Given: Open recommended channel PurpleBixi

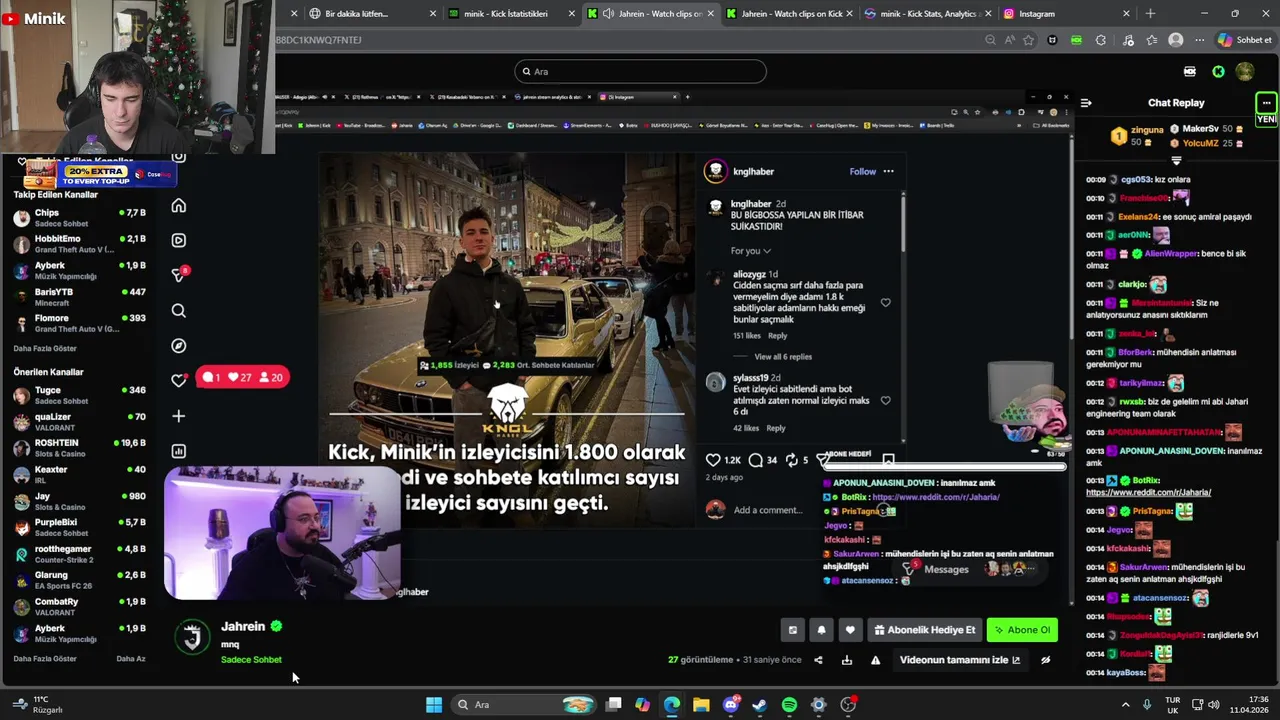Looking at the screenshot, I should pyautogui.click(x=80, y=527).
